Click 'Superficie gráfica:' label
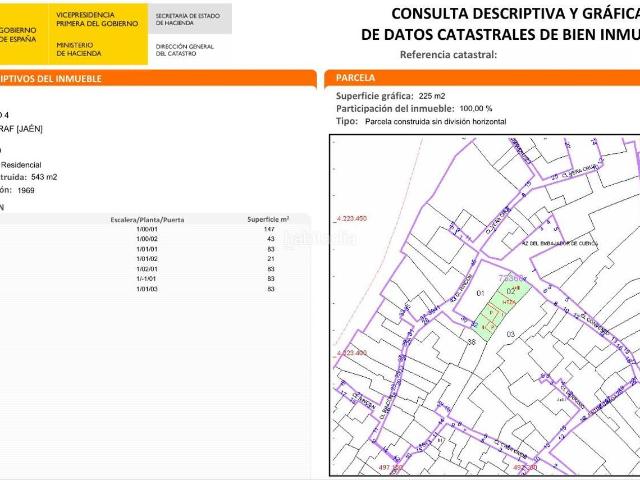This screenshot has width=640, height=480. [x=375, y=96]
